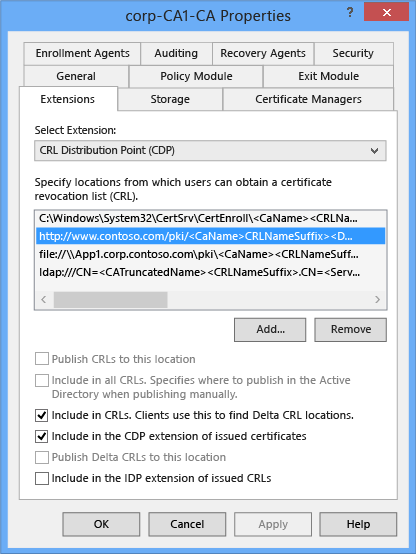Click the question mark help icon in title bar
The image size is (416, 554).
[350, 13]
